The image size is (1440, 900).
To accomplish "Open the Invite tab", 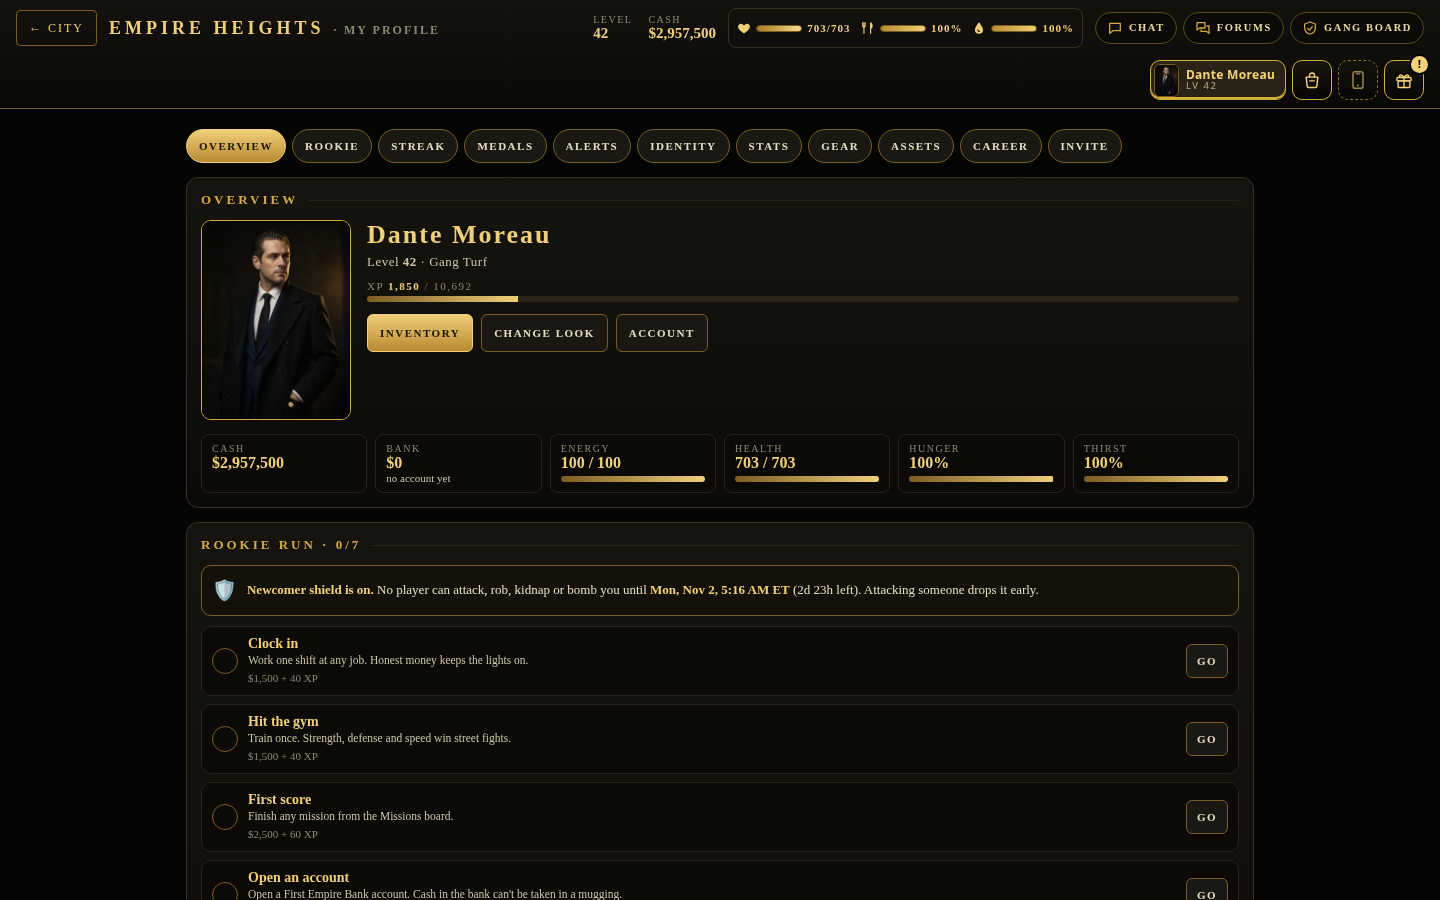I will point(1085,146).
